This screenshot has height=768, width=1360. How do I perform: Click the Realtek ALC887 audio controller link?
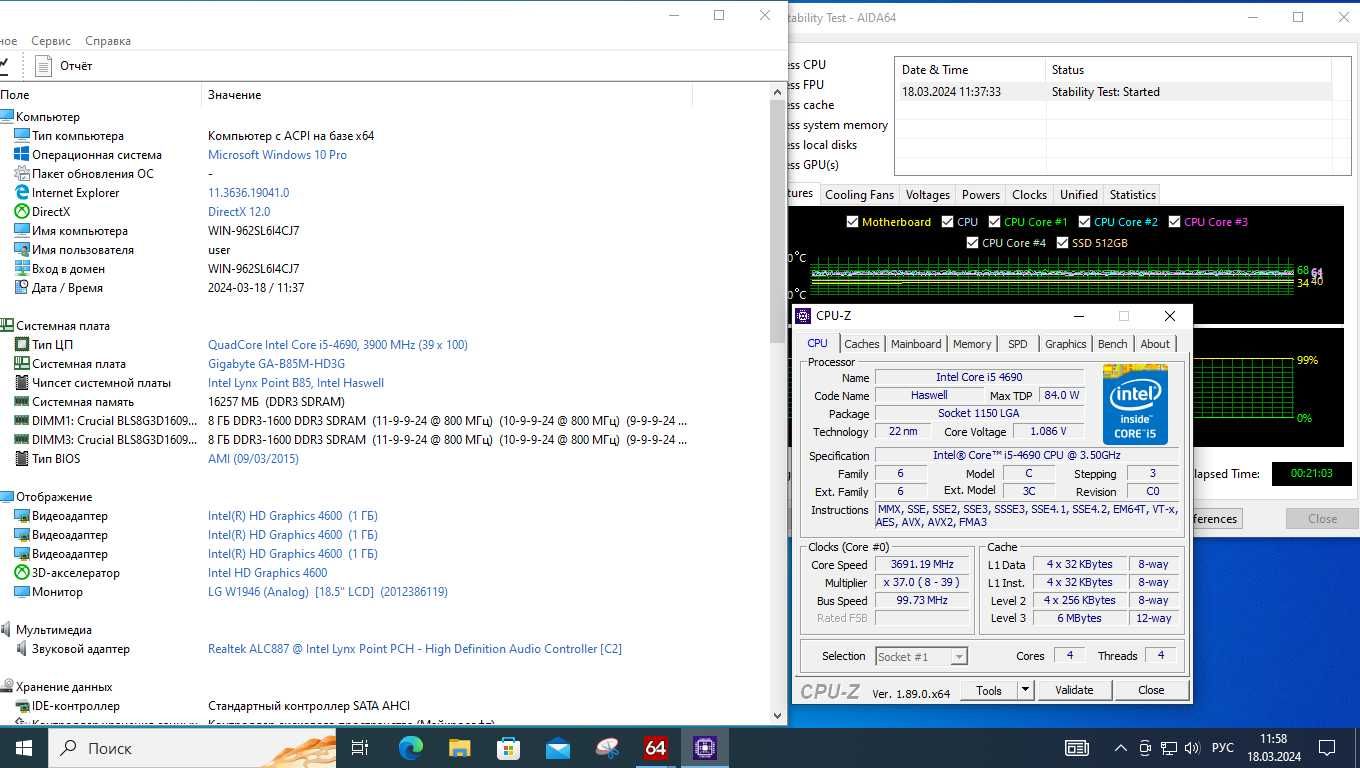(x=415, y=649)
